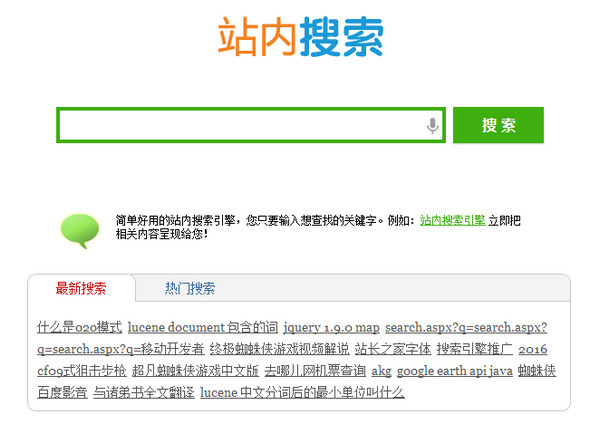
Task: Click the lucene 中文分词后的最小单位叫什么 link
Action: 302,393
